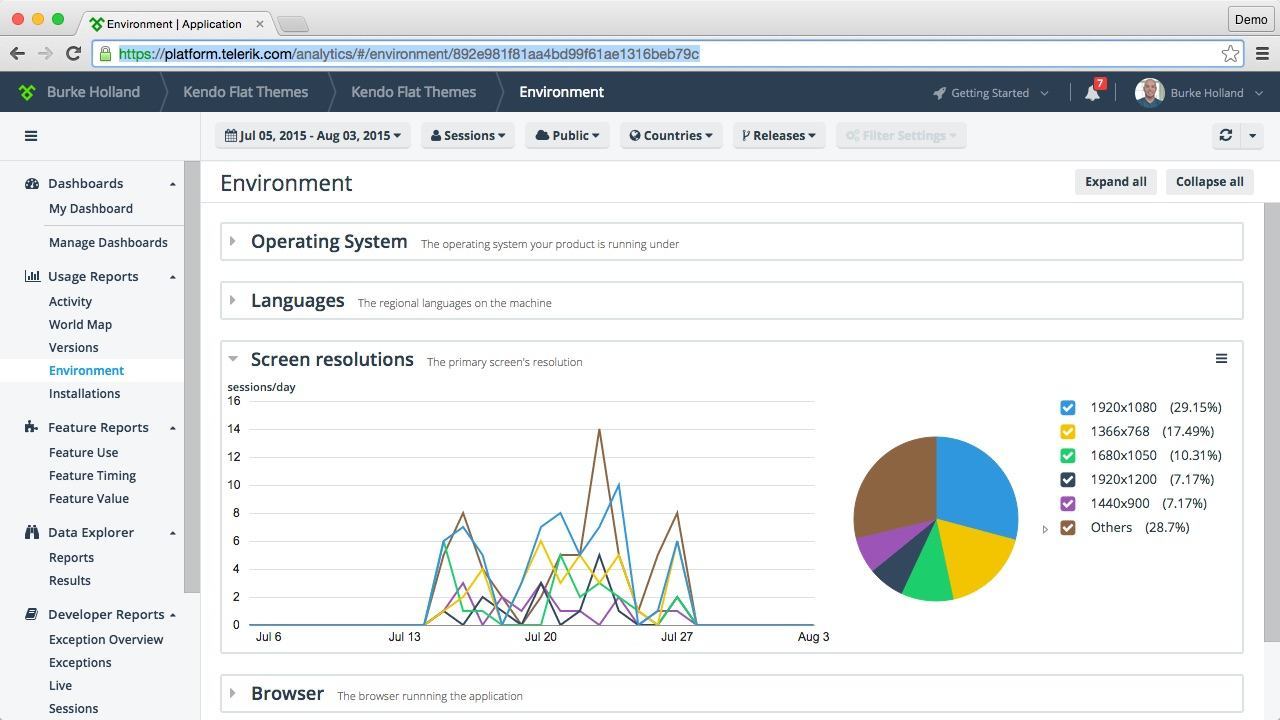Click the hamburger sidebar toggle icon
Screen dimensions: 1280x720
[x=31, y=136]
